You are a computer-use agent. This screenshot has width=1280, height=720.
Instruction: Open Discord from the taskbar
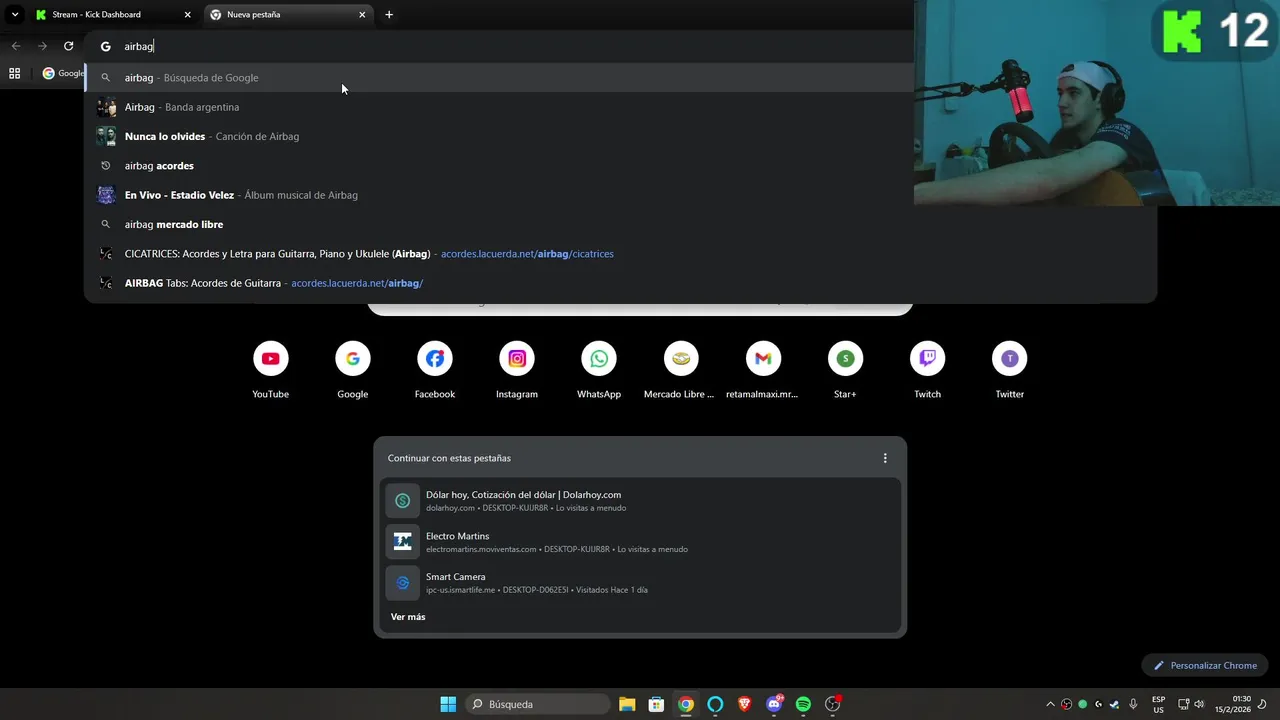[774, 704]
